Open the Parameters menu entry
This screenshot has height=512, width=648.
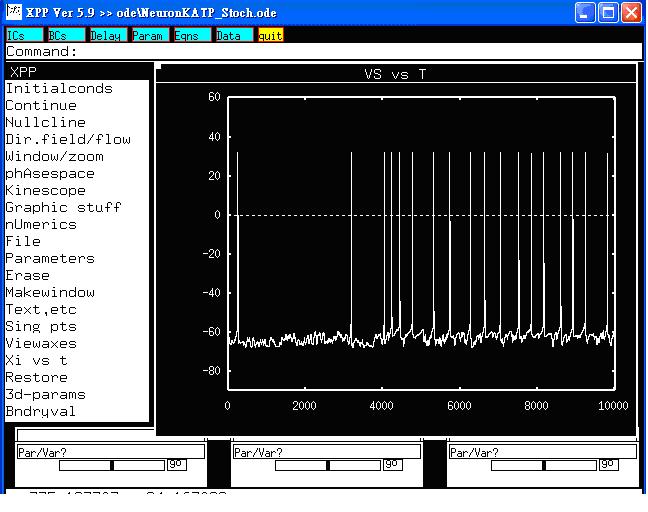(x=50, y=258)
